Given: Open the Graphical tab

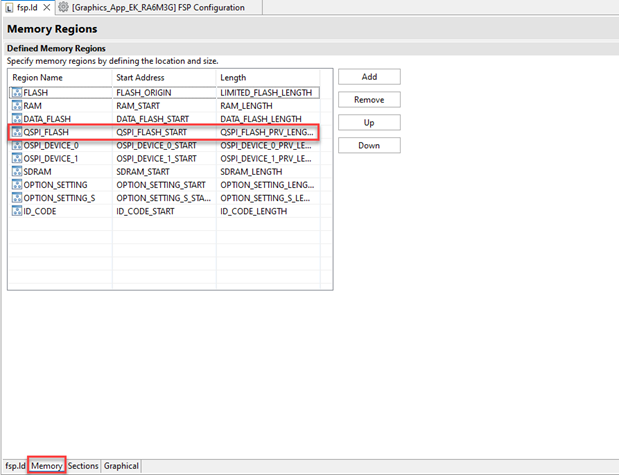Looking at the screenshot, I should (121, 466).
